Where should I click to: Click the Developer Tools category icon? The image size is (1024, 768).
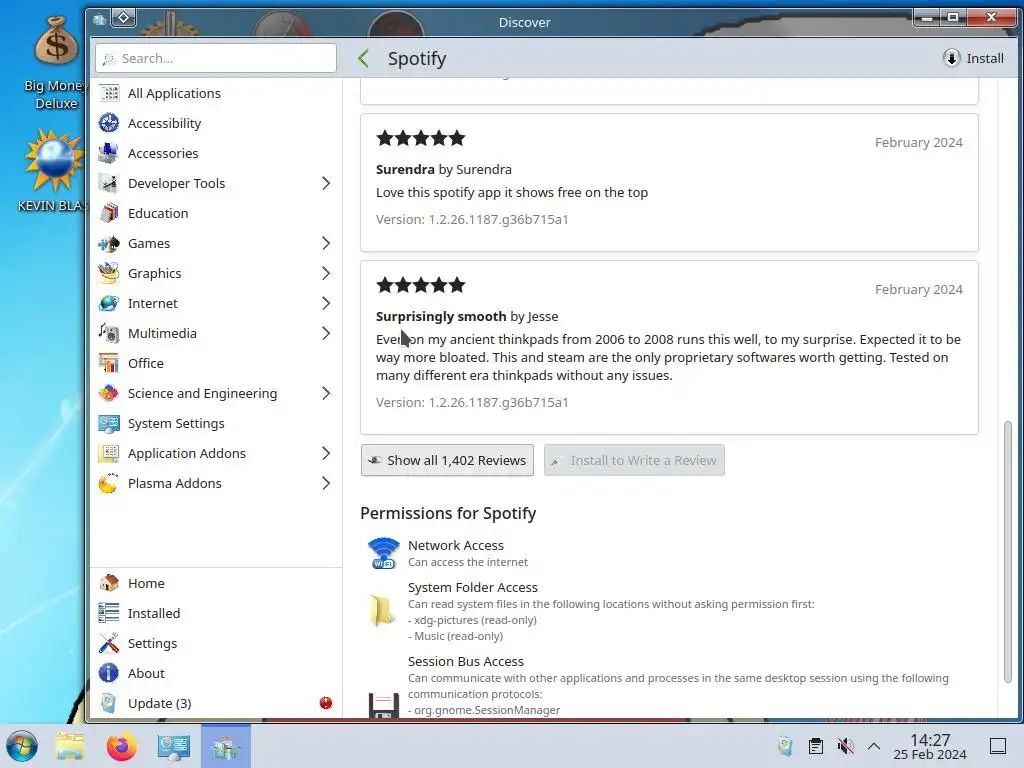[109, 184]
